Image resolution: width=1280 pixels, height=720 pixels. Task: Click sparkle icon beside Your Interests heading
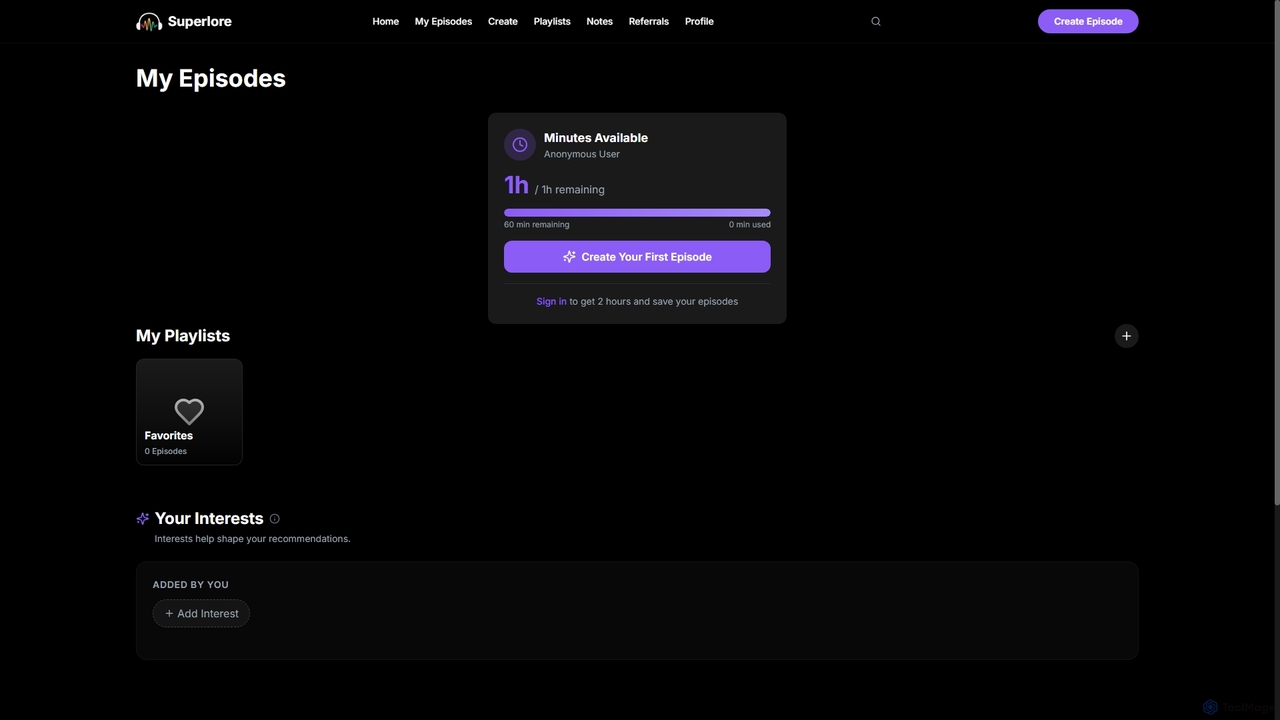tap(143, 519)
